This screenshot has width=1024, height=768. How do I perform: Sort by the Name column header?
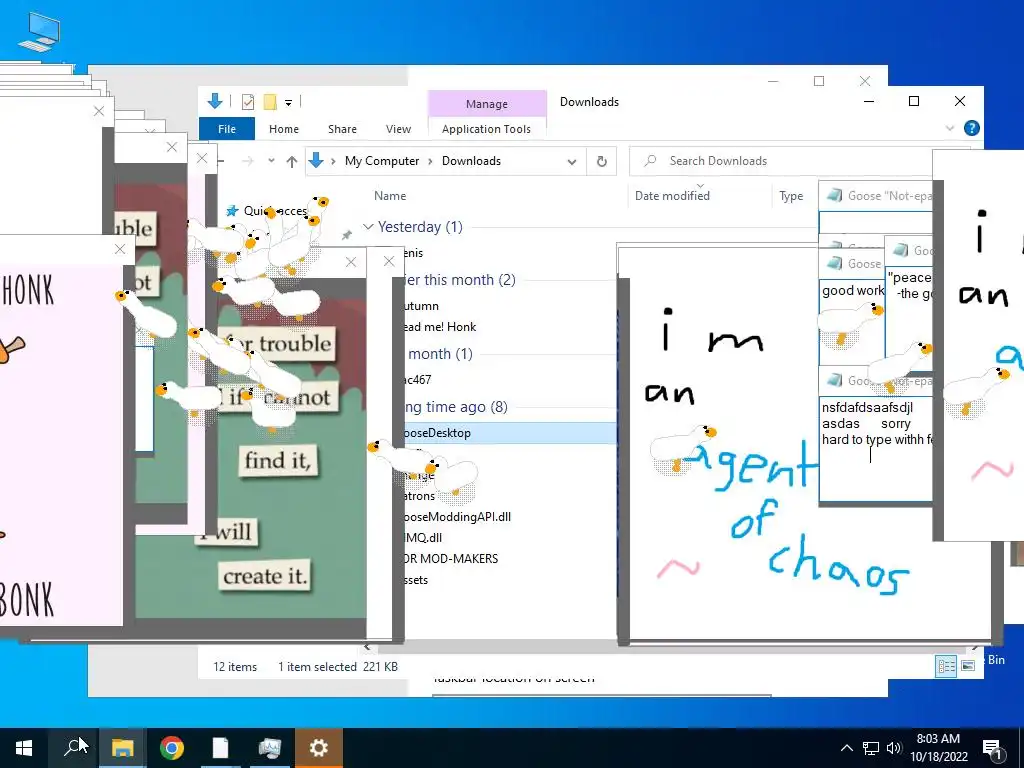pyautogui.click(x=390, y=196)
